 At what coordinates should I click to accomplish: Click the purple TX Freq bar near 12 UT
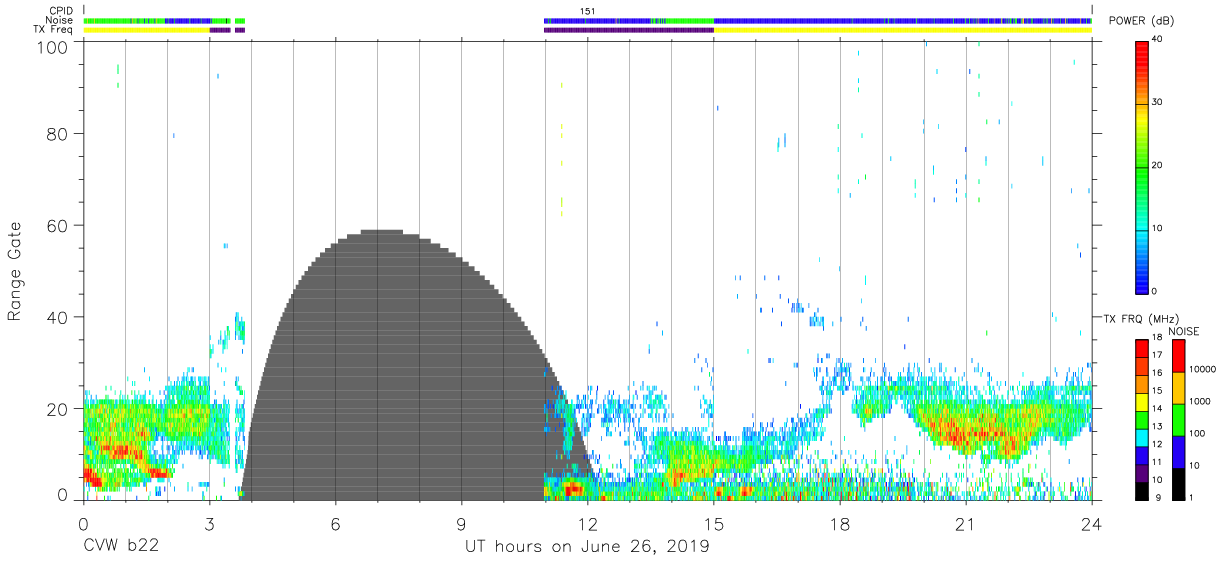[628, 30]
